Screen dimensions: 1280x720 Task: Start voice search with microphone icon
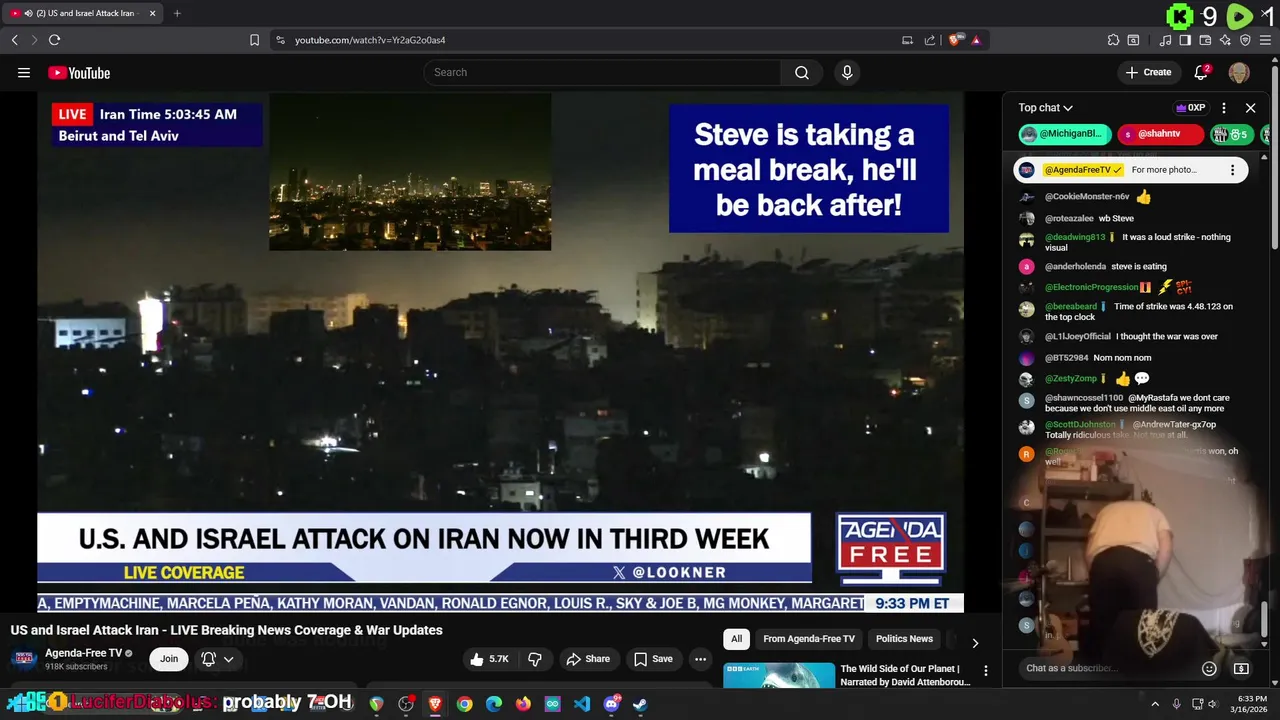click(x=847, y=72)
